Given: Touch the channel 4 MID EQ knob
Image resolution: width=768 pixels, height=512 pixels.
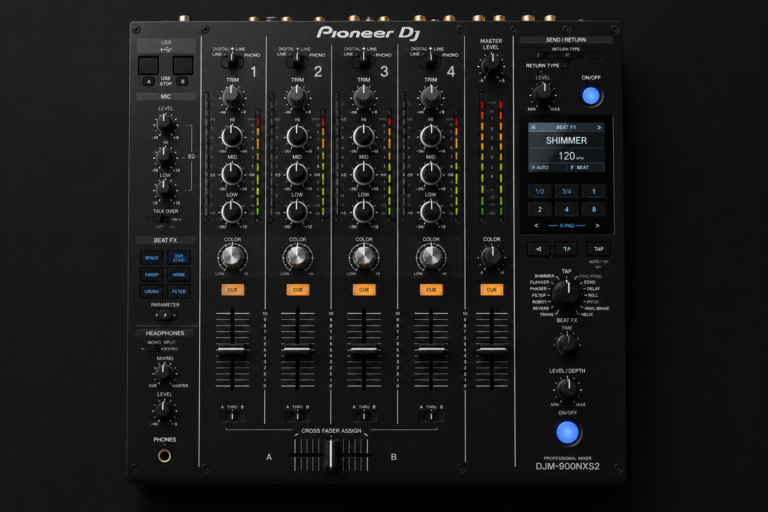Looking at the screenshot, I should tap(431, 173).
